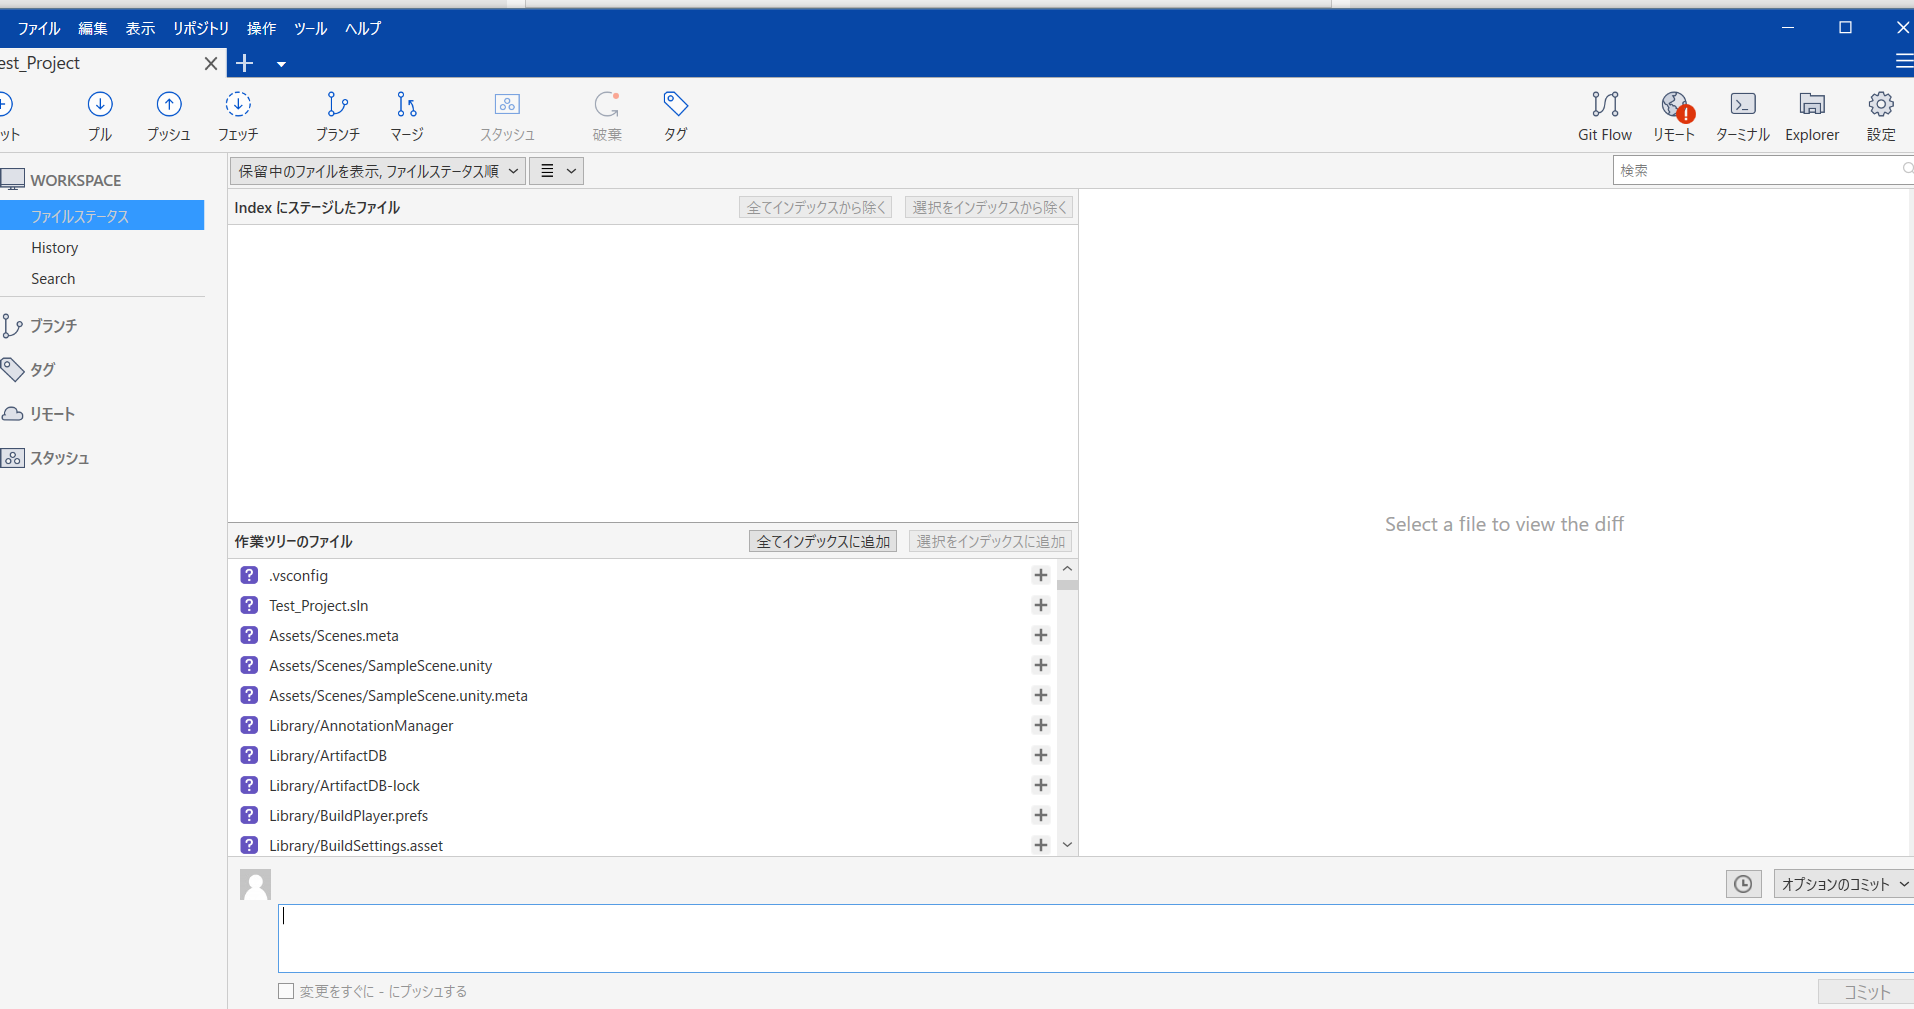Open the Help (ヘルプ) menu

pyautogui.click(x=363, y=28)
